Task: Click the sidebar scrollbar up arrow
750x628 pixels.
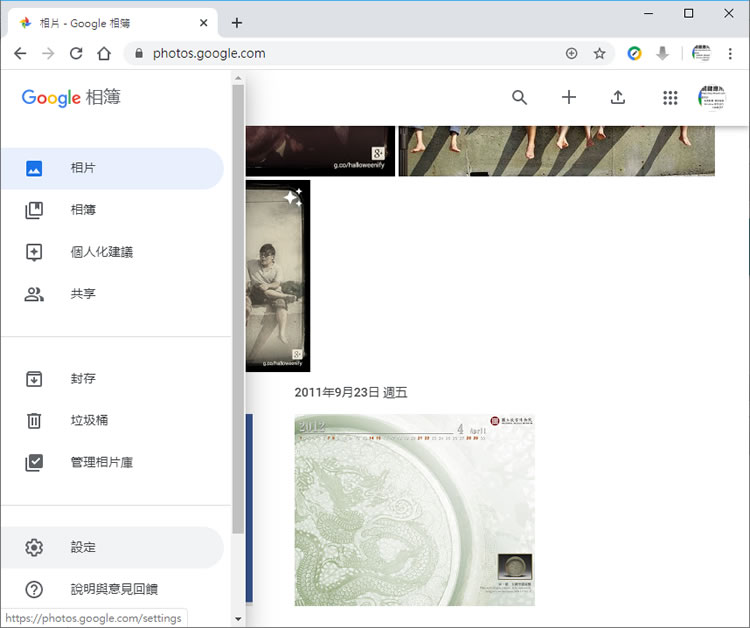Action: pos(238,78)
